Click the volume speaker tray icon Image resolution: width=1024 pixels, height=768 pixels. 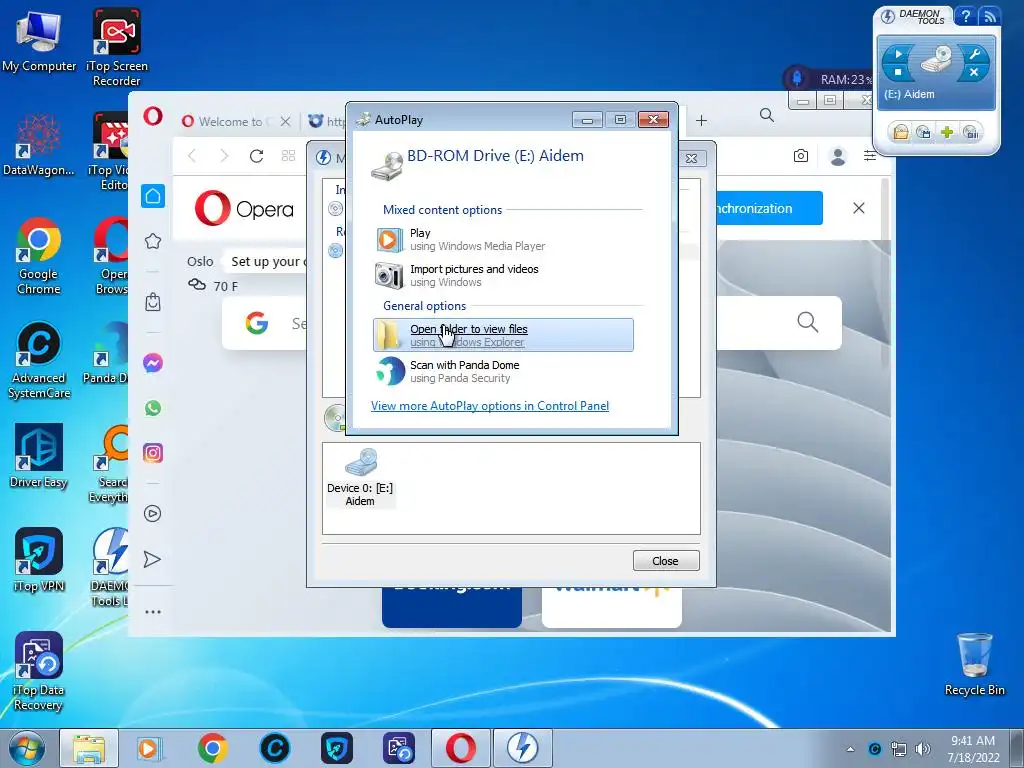pos(923,749)
